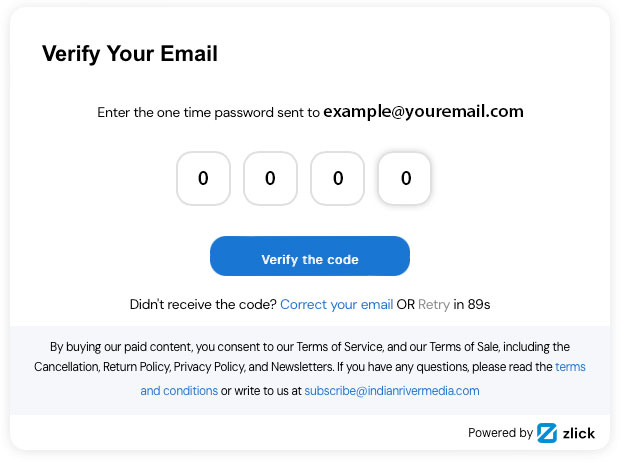Click the Retry link
Viewport: 626px width, 462px height.
[x=434, y=304]
